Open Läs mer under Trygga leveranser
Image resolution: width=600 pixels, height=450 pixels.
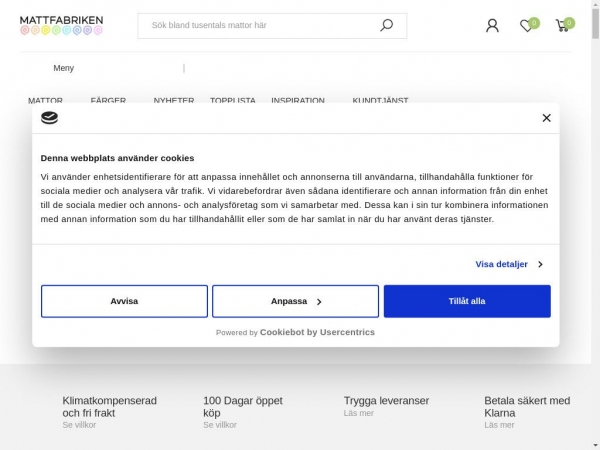pyautogui.click(x=359, y=413)
